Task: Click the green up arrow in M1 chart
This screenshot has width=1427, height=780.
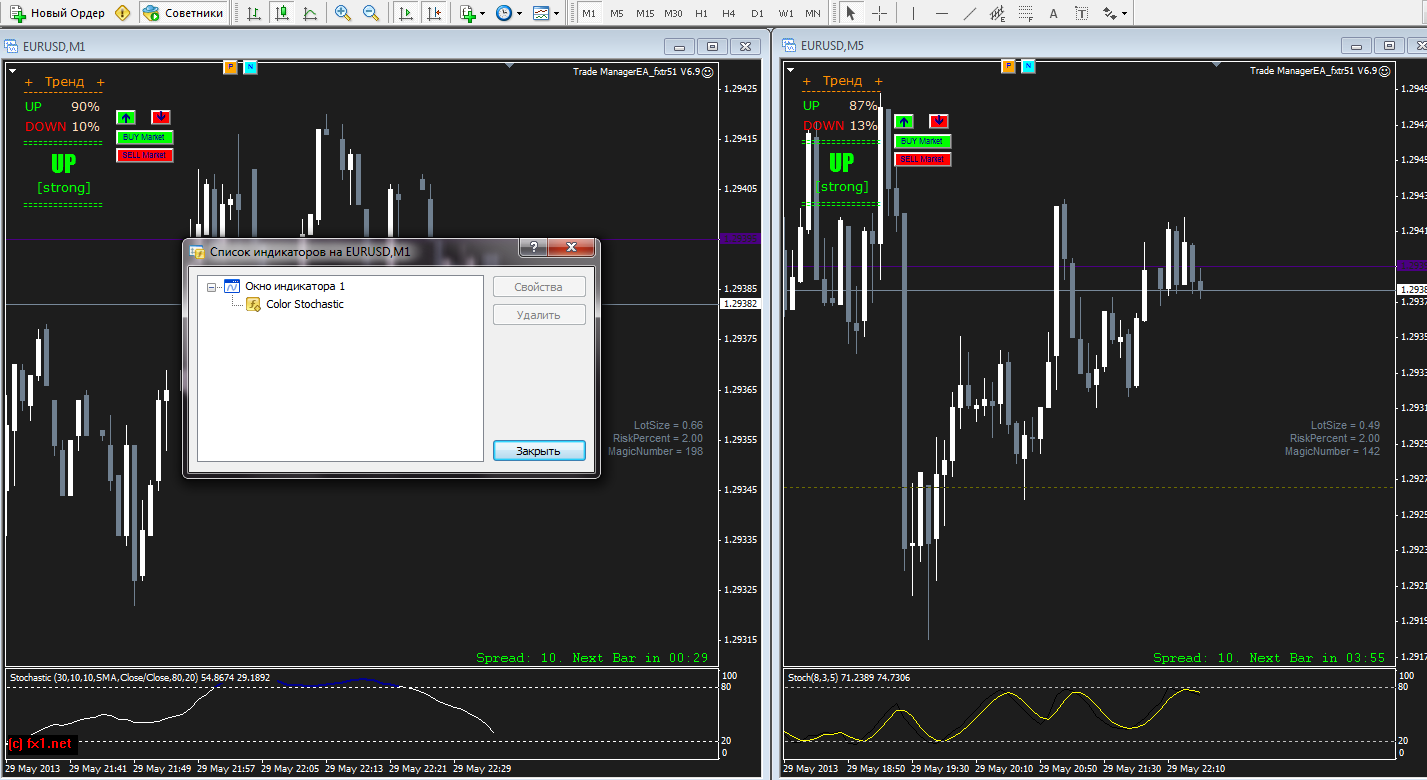Action: 125,117
